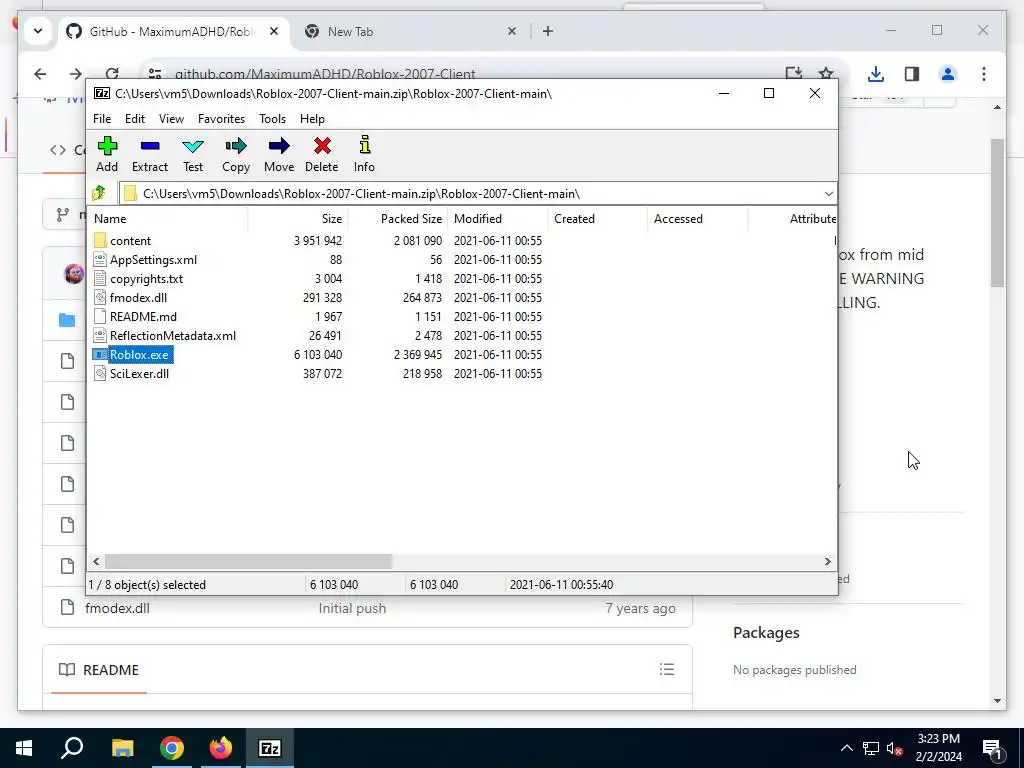Viewport: 1024px width, 768px height.
Task: Click the 7-Zip address path field
Action: (x=477, y=194)
